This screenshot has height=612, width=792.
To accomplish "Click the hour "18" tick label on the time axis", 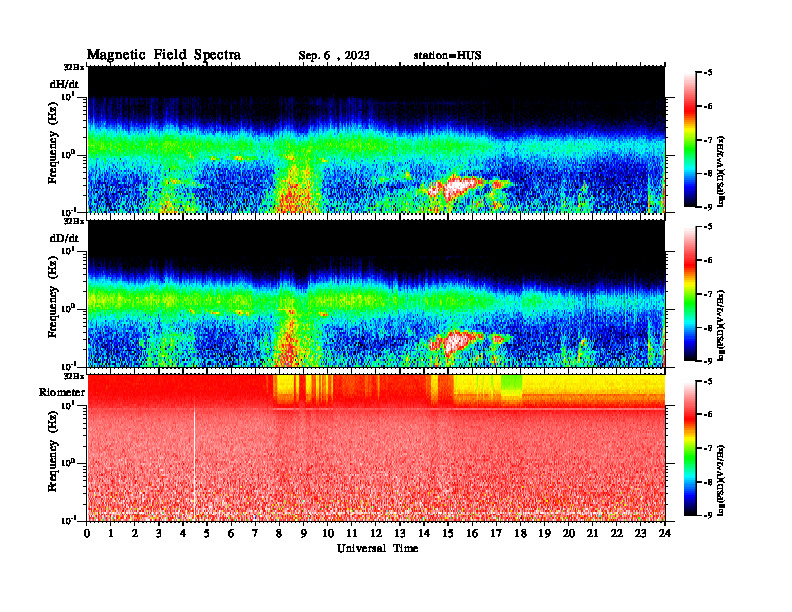I will tap(520, 534).
